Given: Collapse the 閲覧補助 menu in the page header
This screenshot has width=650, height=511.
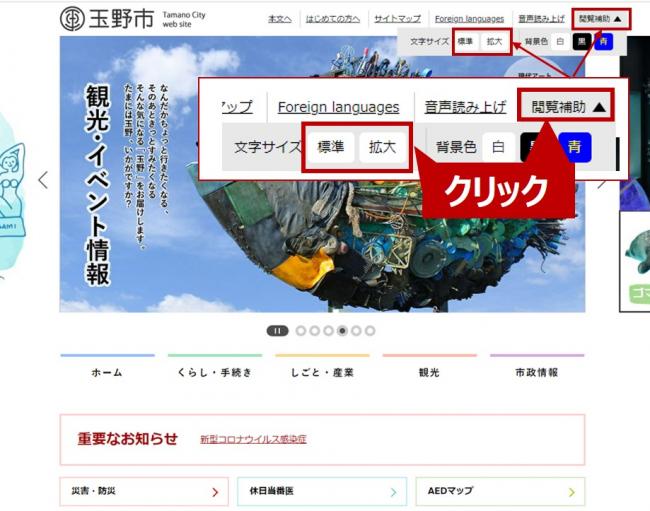Looking at the screenshot, I should pos(601,19).
